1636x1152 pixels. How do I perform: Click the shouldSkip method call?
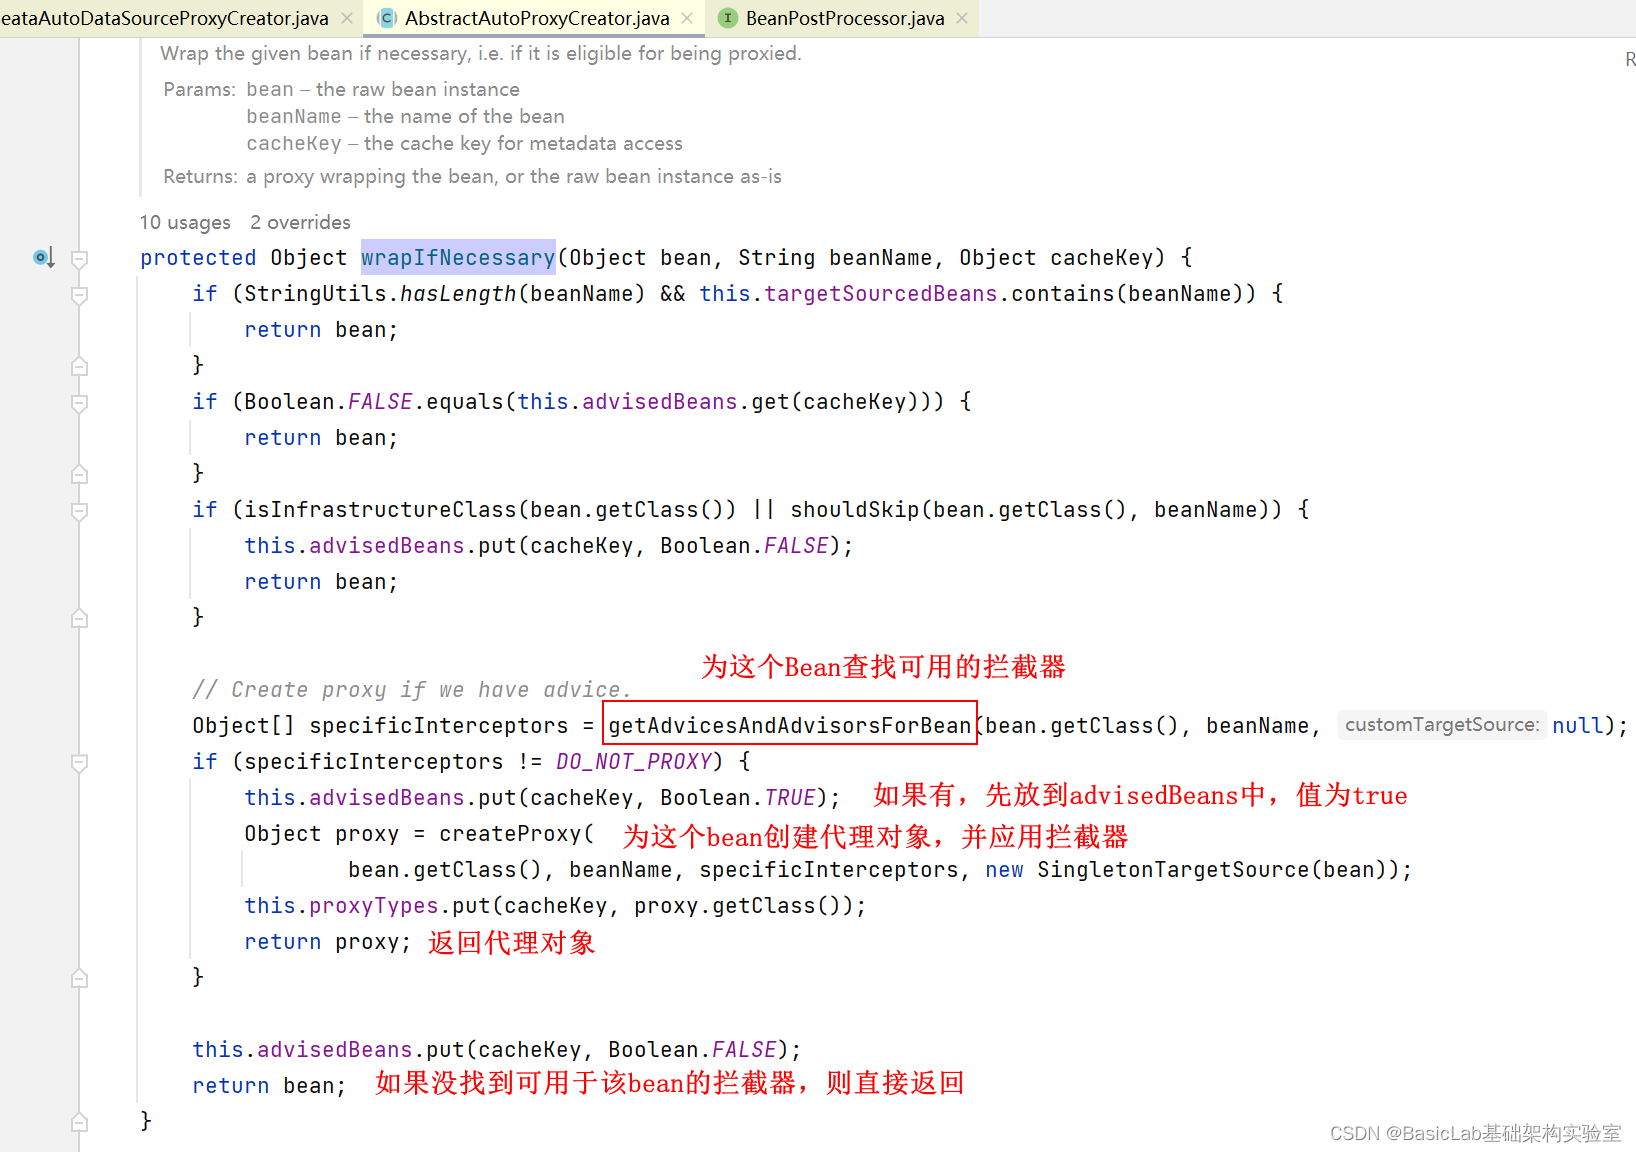[x=855, y=509]
